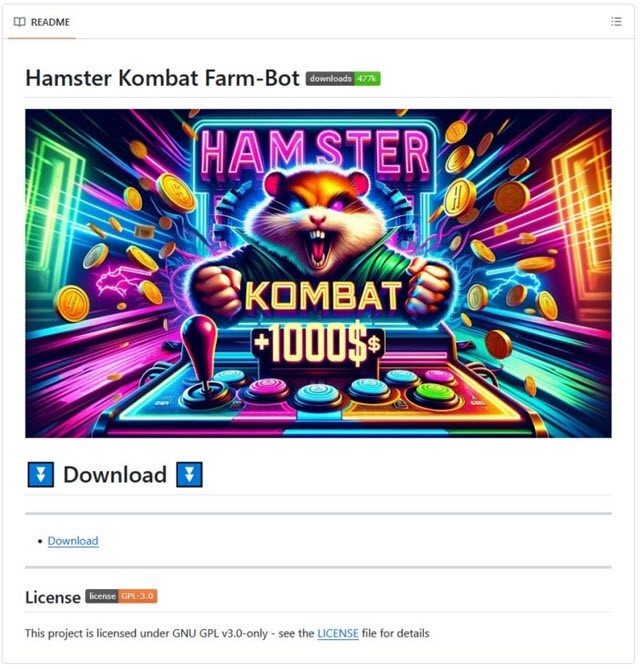Select the README tab
The width and height of the screenshot is (640, 669).
click(x=41, y=22)
